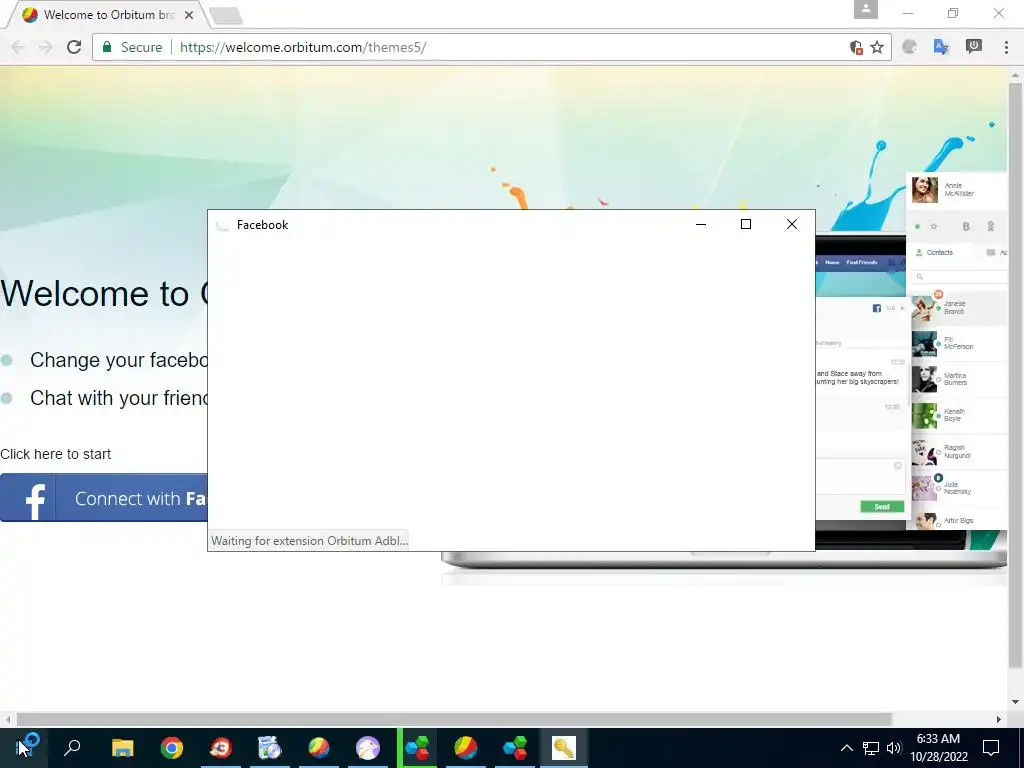Click the 'Welcome to' page heading

95,293
